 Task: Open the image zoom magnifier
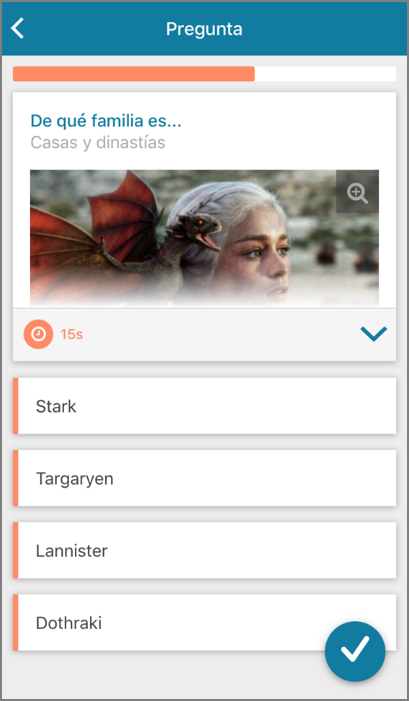point(357,191)
